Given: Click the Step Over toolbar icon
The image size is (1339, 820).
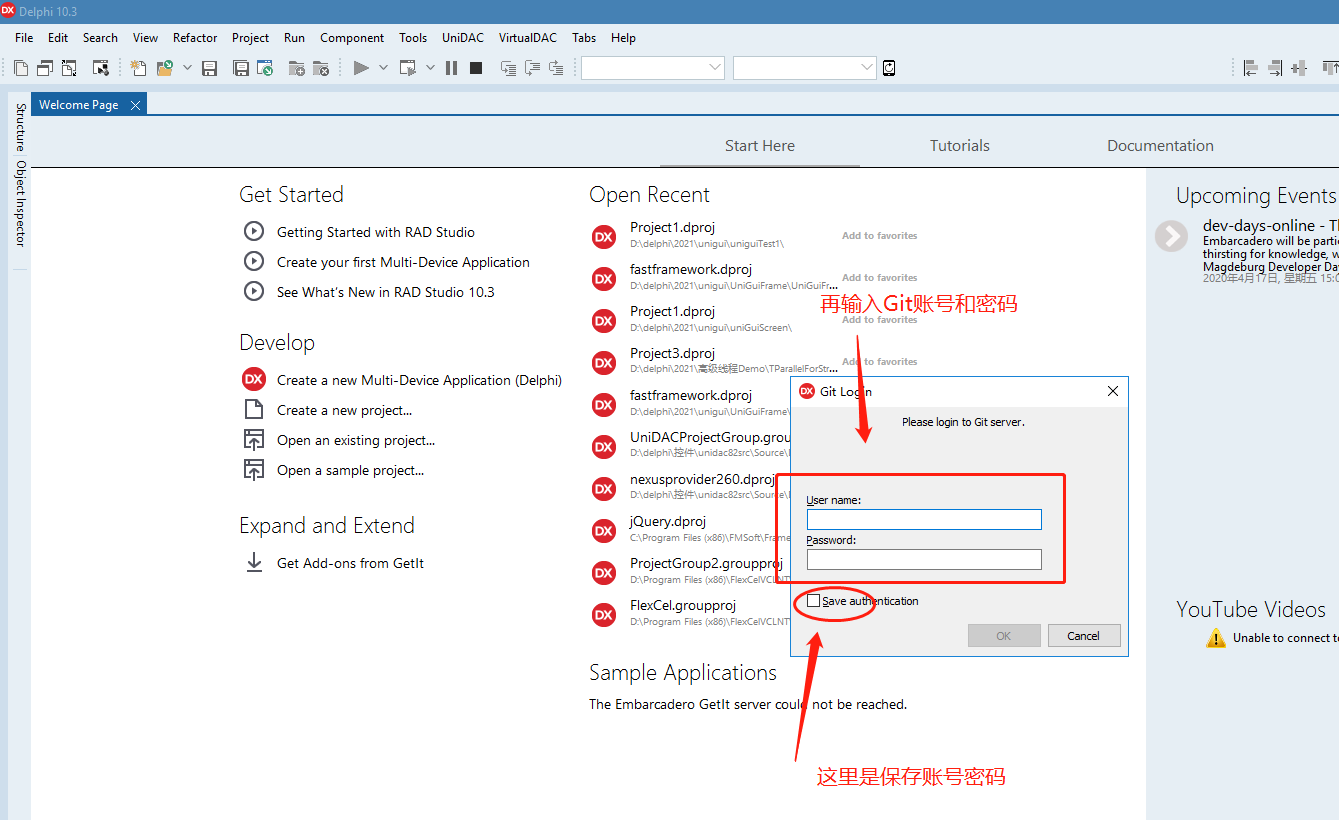Looking at the screenshot, I should (532, 68).
